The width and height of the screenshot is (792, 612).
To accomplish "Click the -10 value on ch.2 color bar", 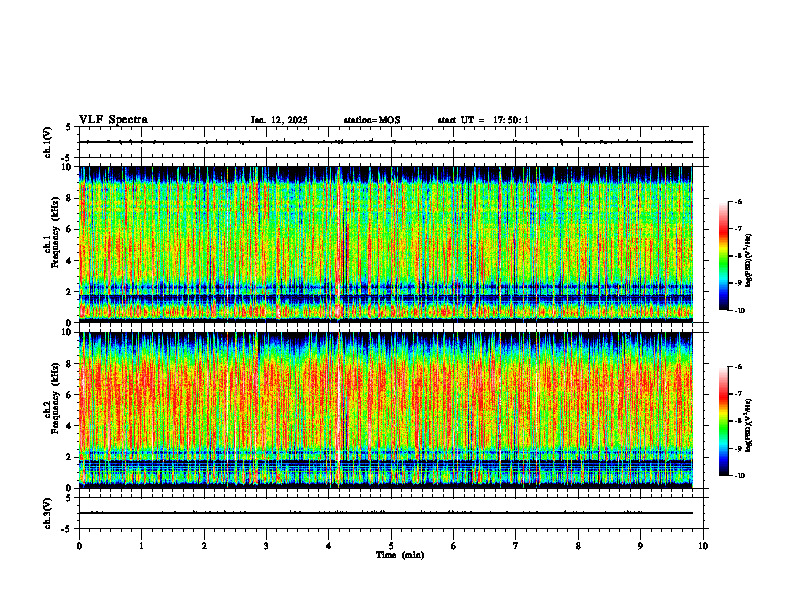I will (739, 475).
